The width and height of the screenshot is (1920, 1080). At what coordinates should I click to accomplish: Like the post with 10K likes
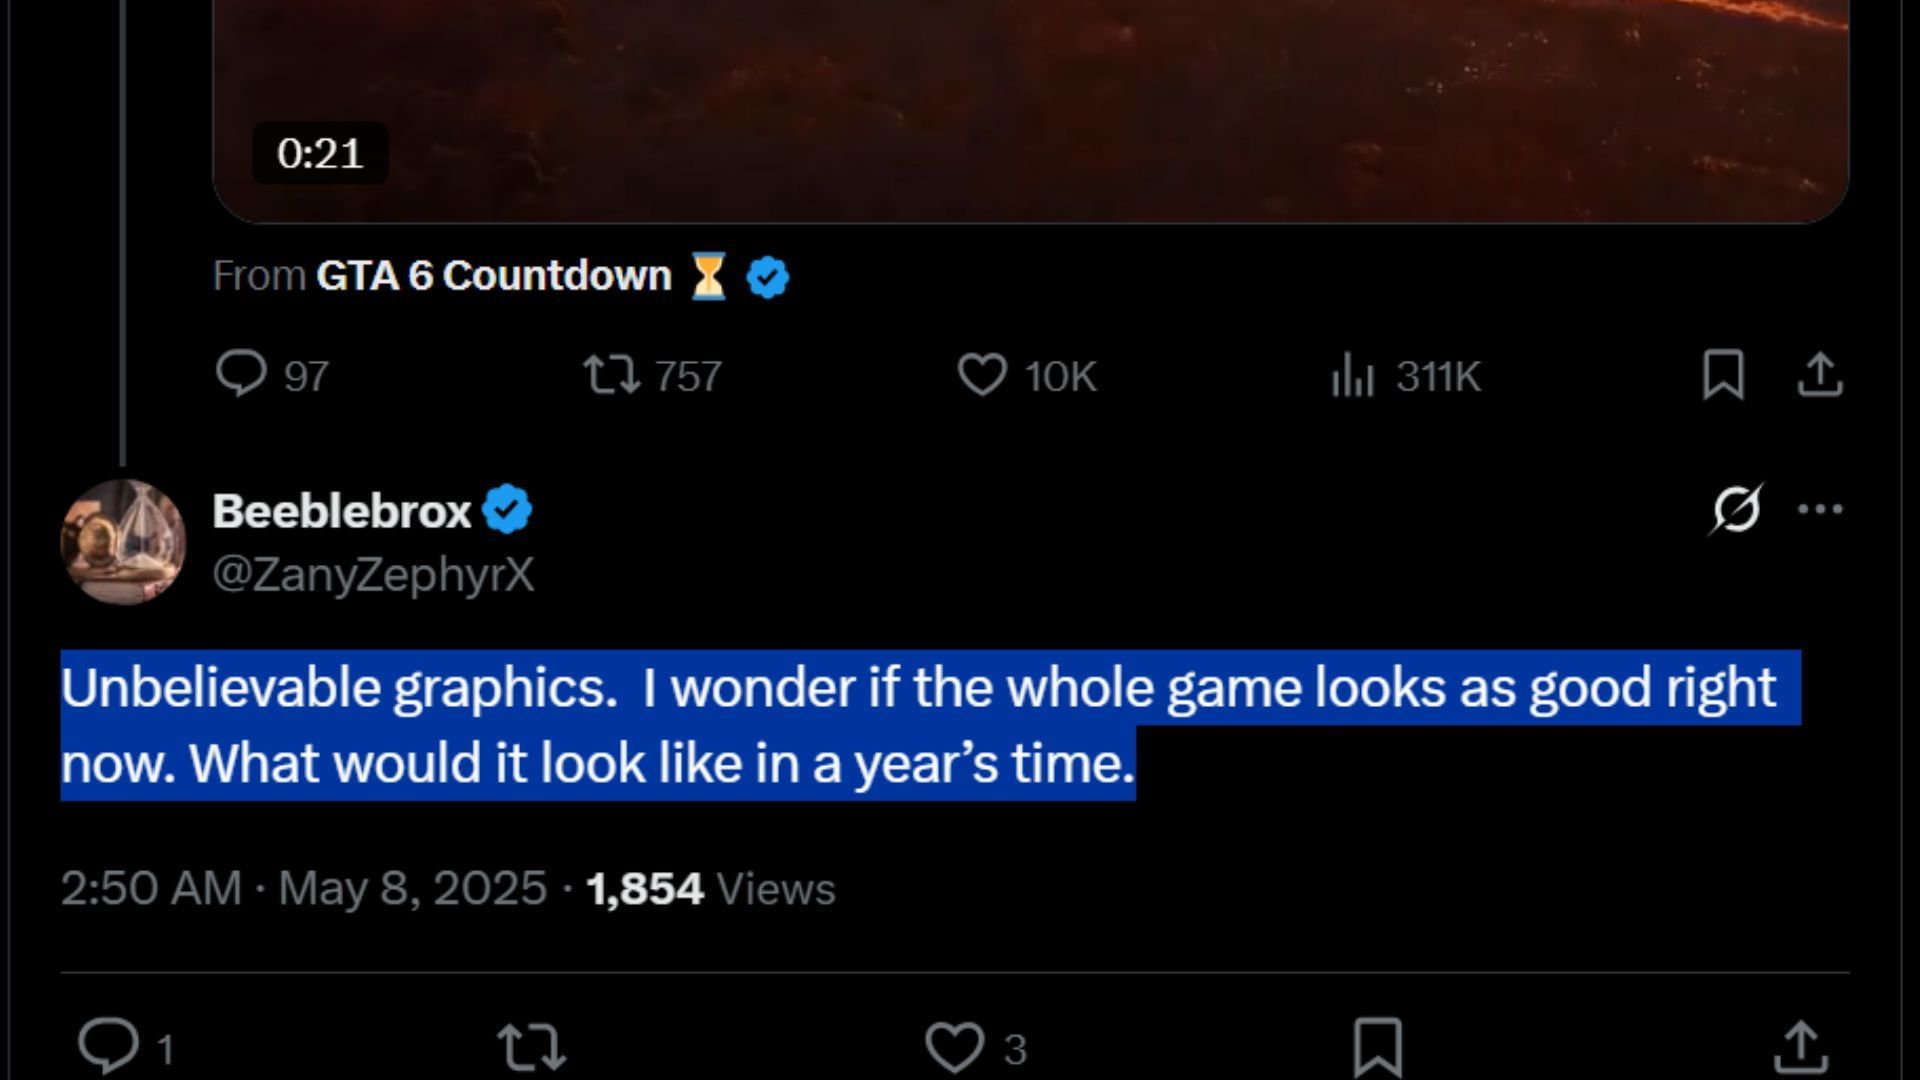click(x=982, y=375)
